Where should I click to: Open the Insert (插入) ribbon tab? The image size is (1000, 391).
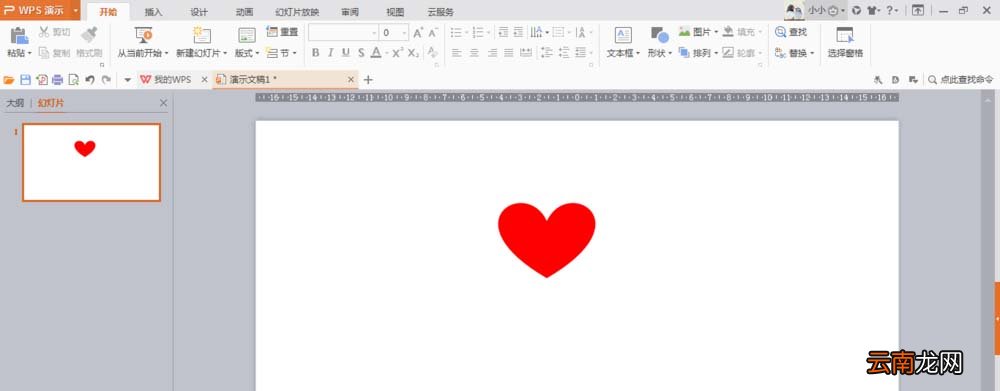click(x=154, y=12)
